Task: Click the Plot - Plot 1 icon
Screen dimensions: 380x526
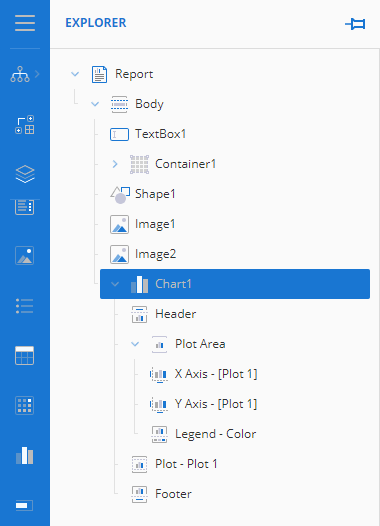Action: [140, 464]
